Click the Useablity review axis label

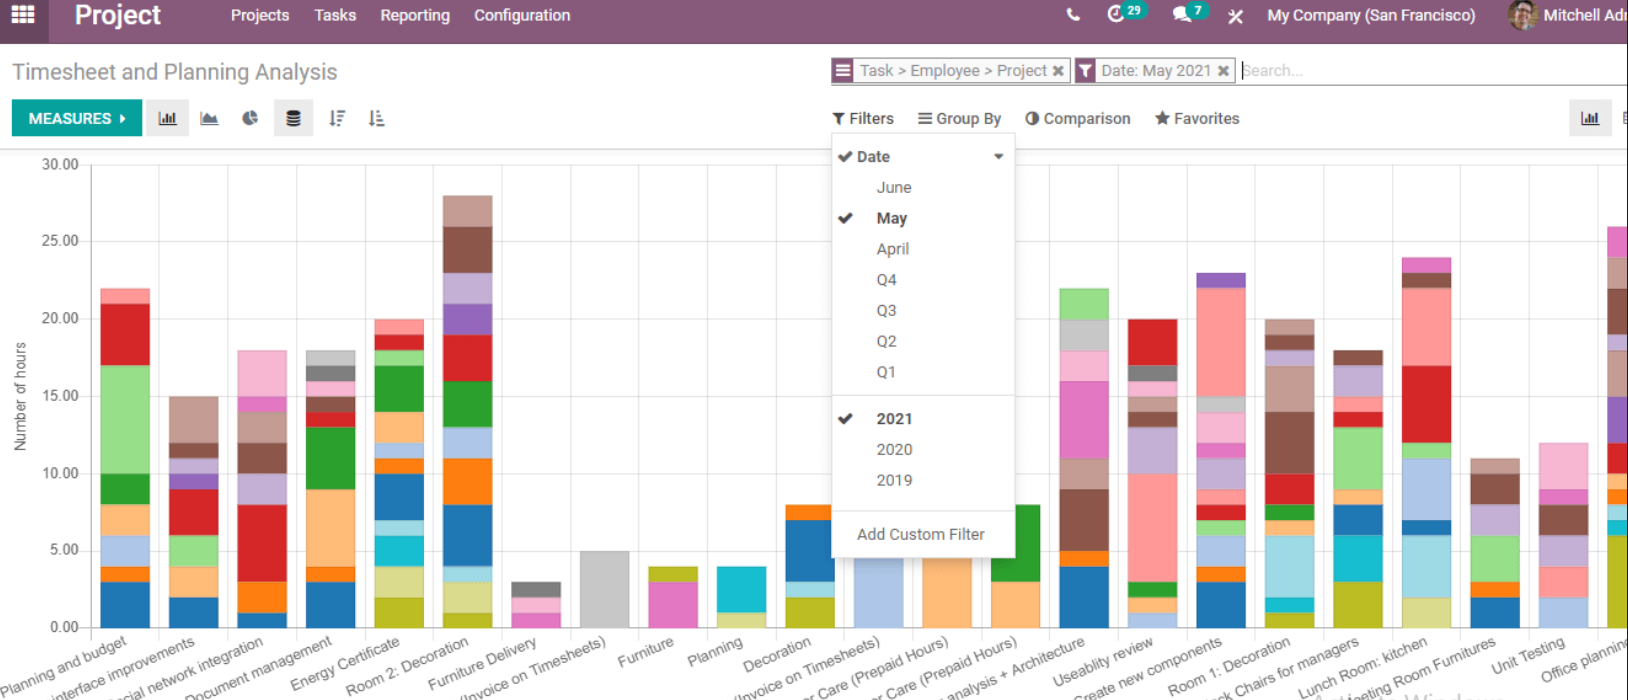[x=1103, y=663]
